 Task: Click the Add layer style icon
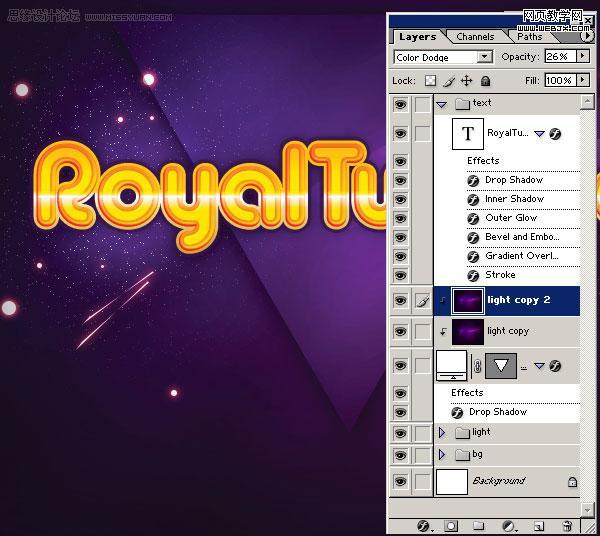click(422, 525)
